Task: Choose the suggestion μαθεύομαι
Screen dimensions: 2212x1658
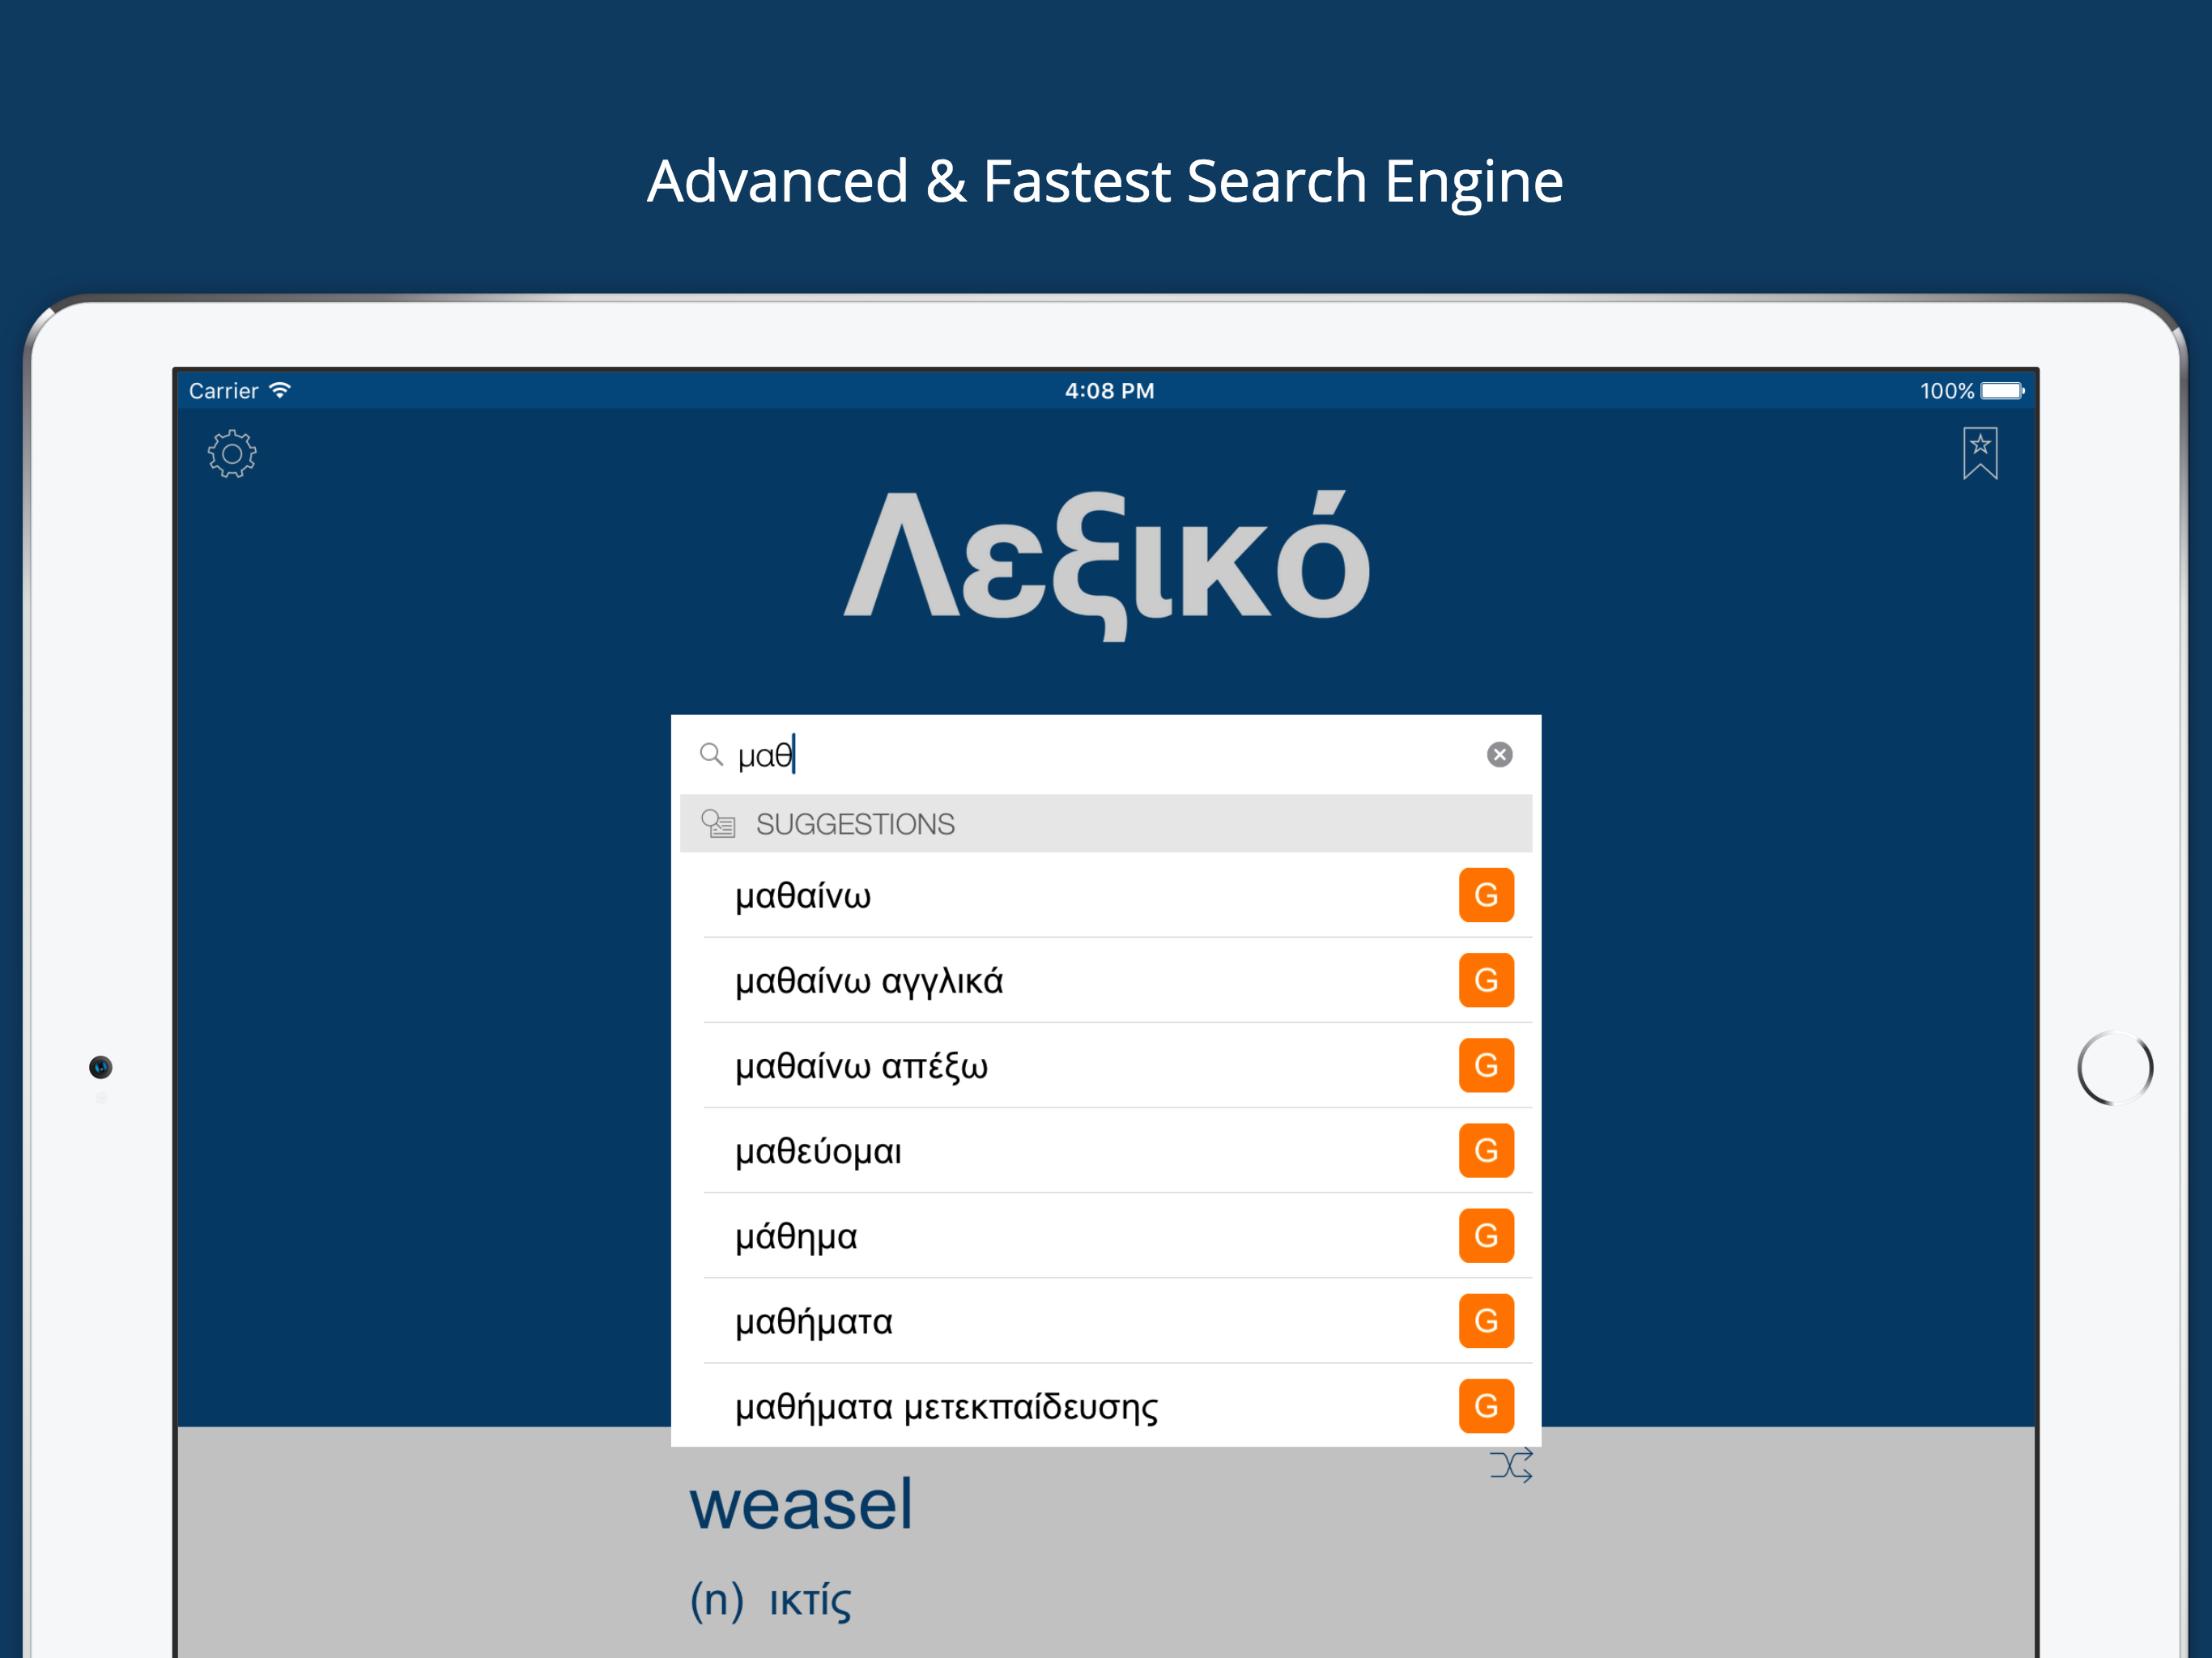Action: [1105, 1150]
